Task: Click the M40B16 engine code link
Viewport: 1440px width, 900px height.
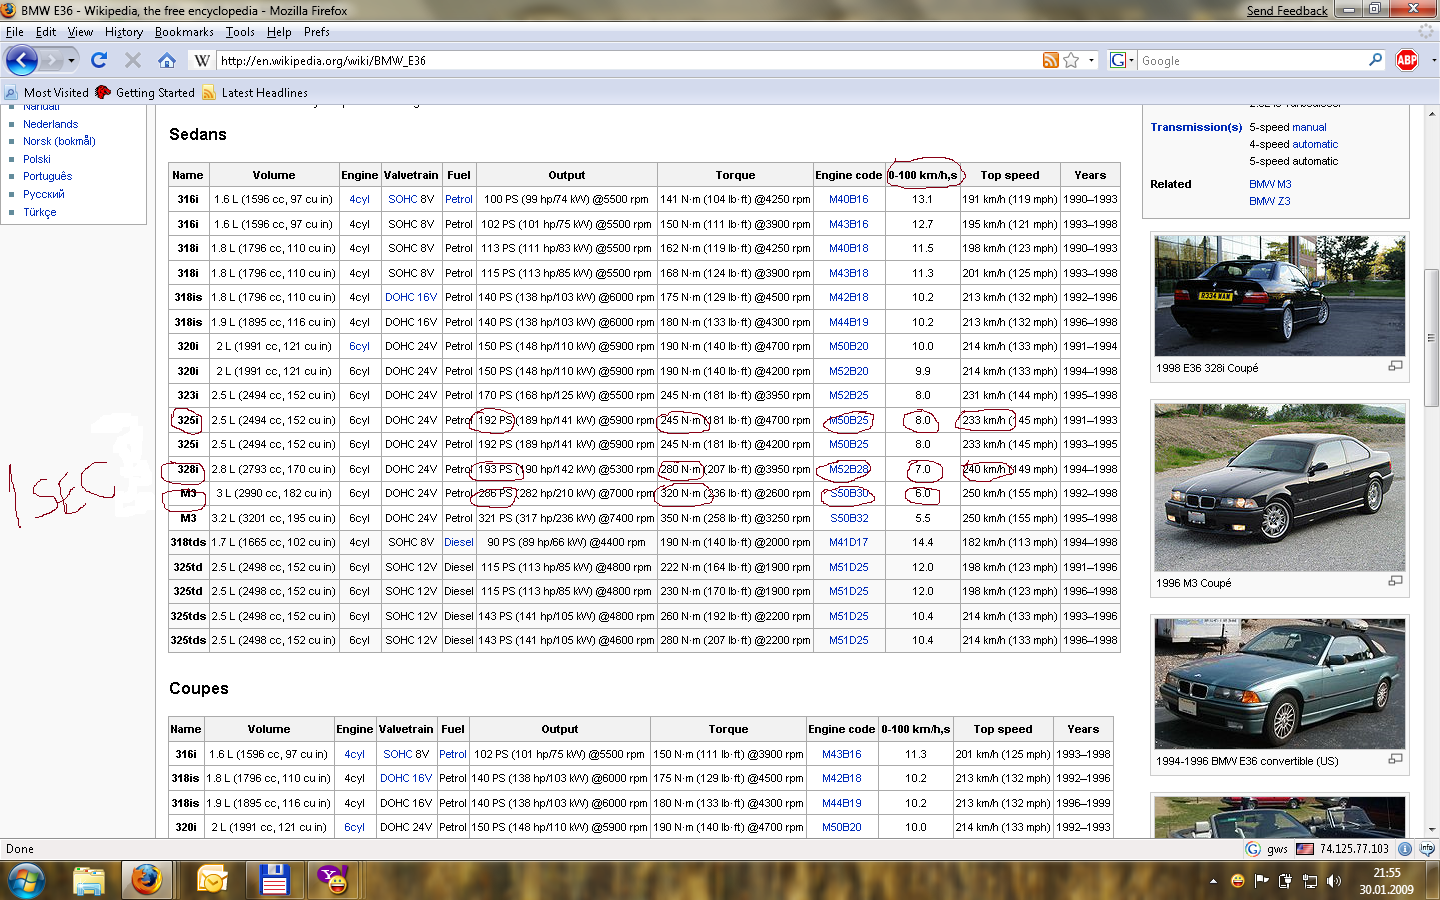Action: point(848,199)
